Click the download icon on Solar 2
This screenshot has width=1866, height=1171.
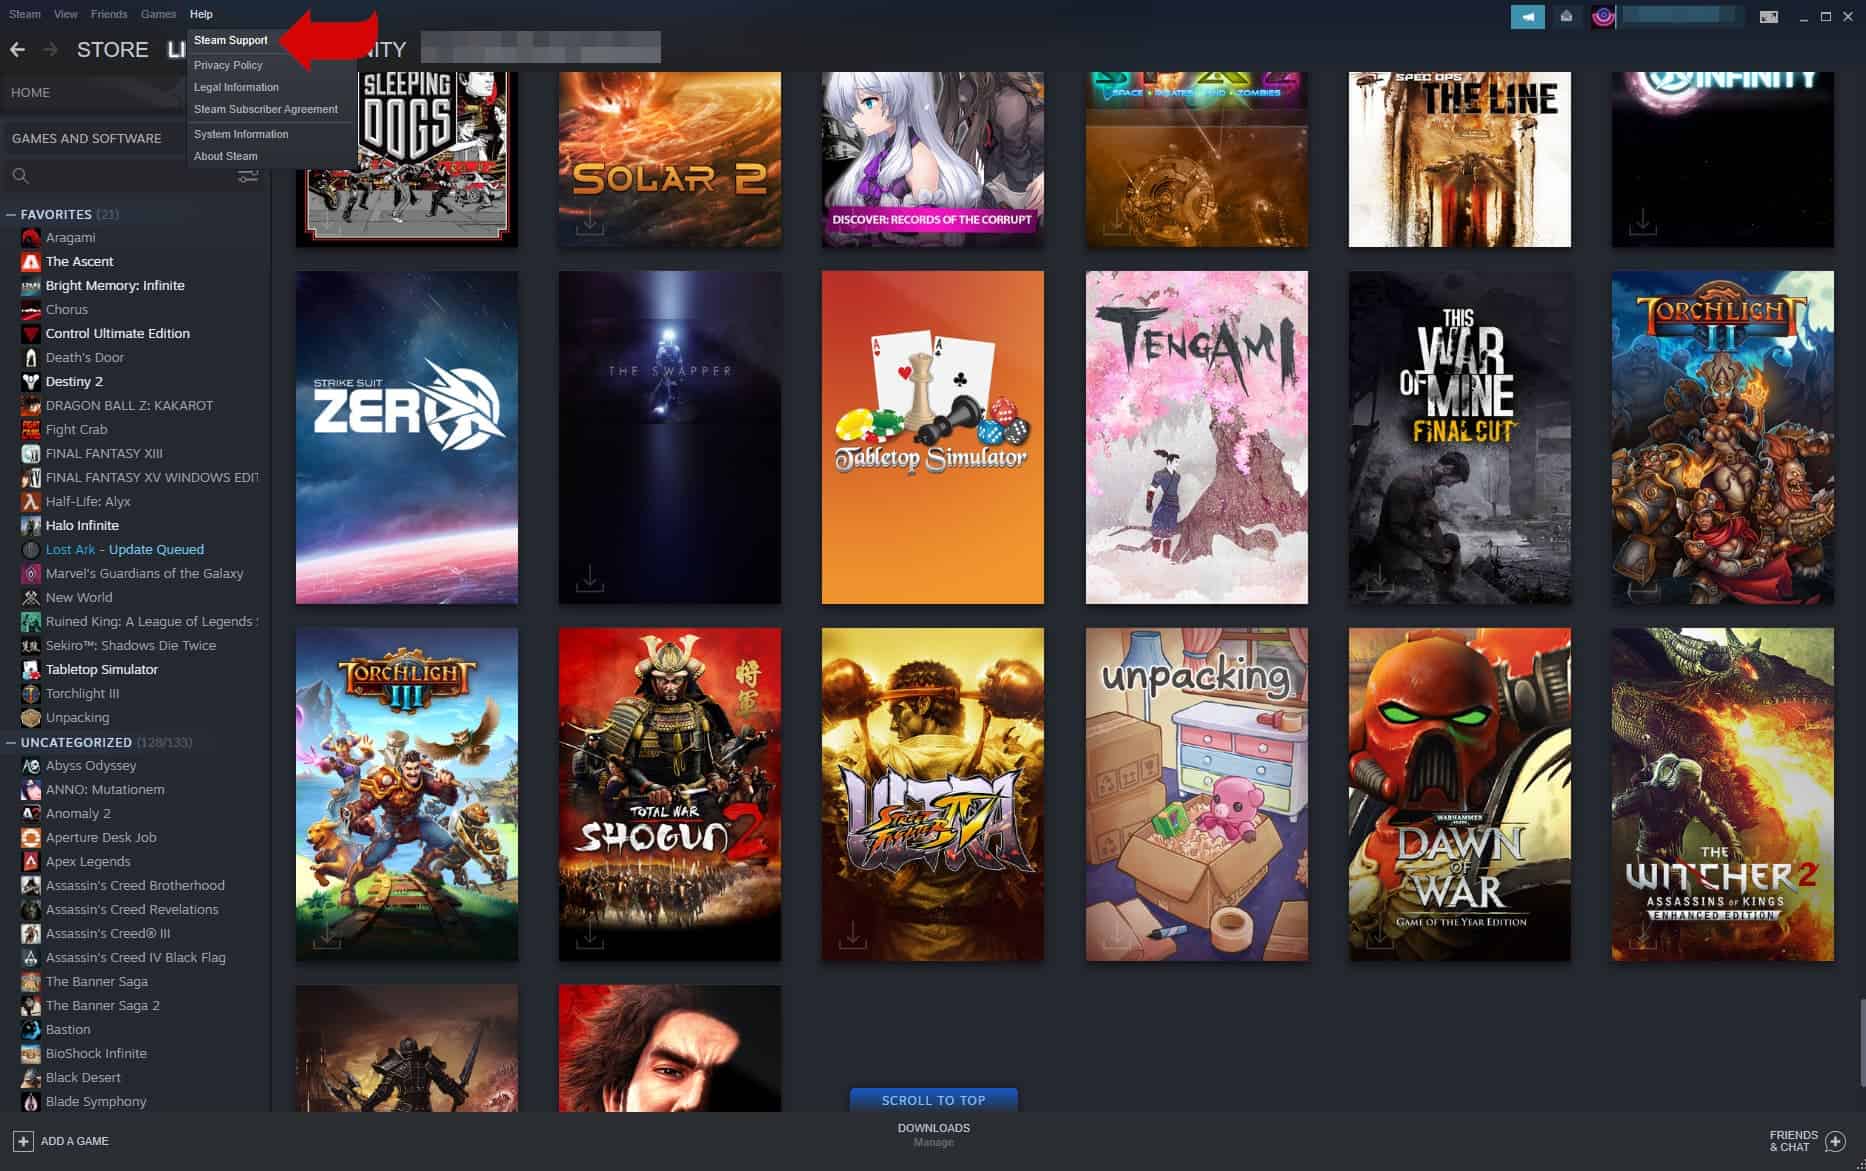[x=590, y=221]
